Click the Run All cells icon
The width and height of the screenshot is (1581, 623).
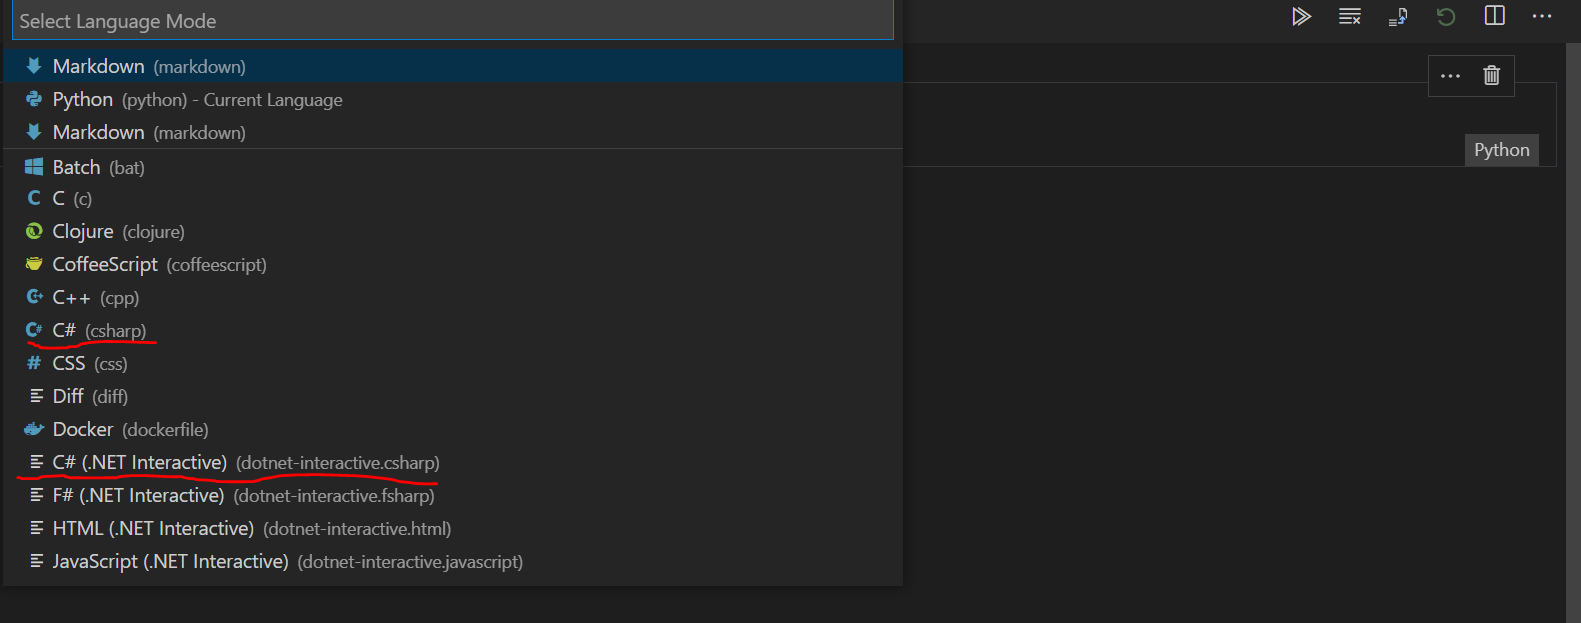click(x=1301, y=16)
